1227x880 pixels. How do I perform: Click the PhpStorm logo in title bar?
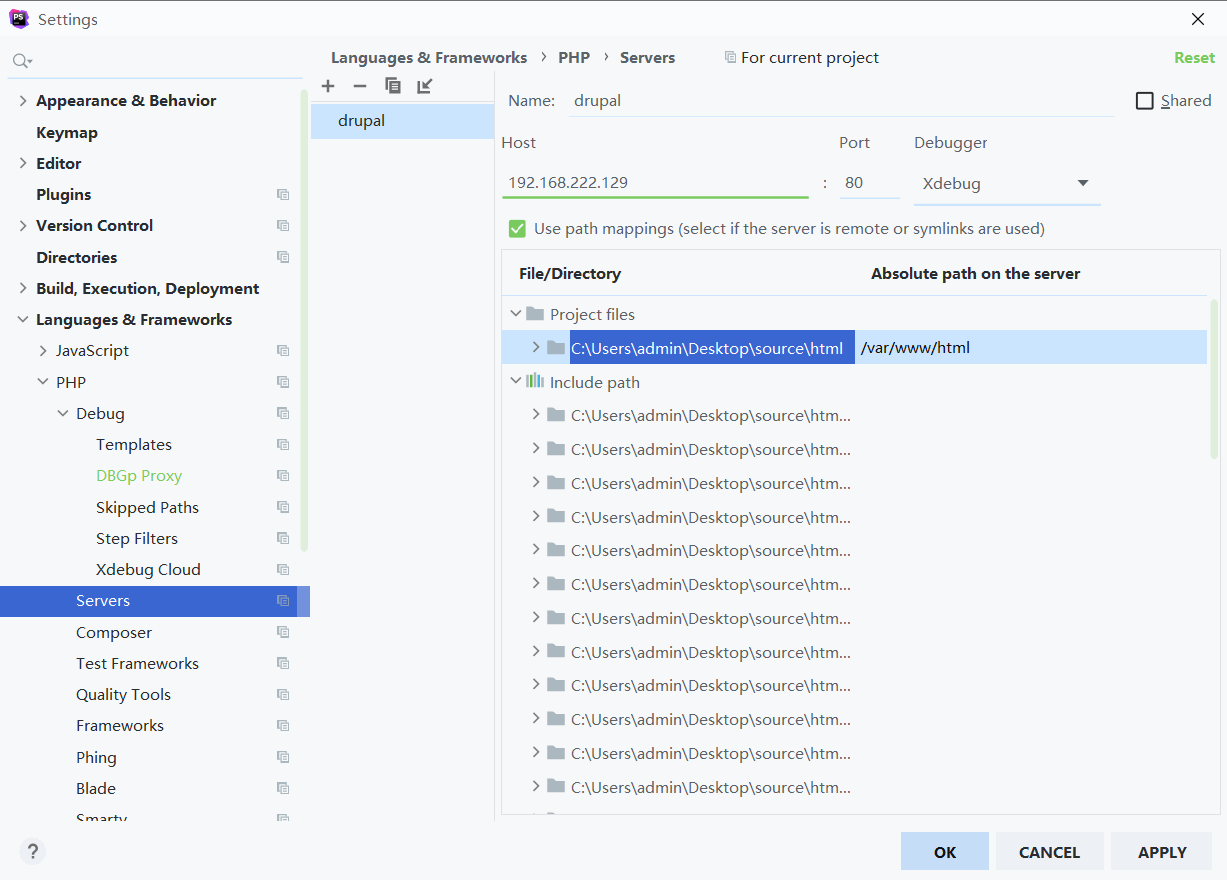click(19, 19)
